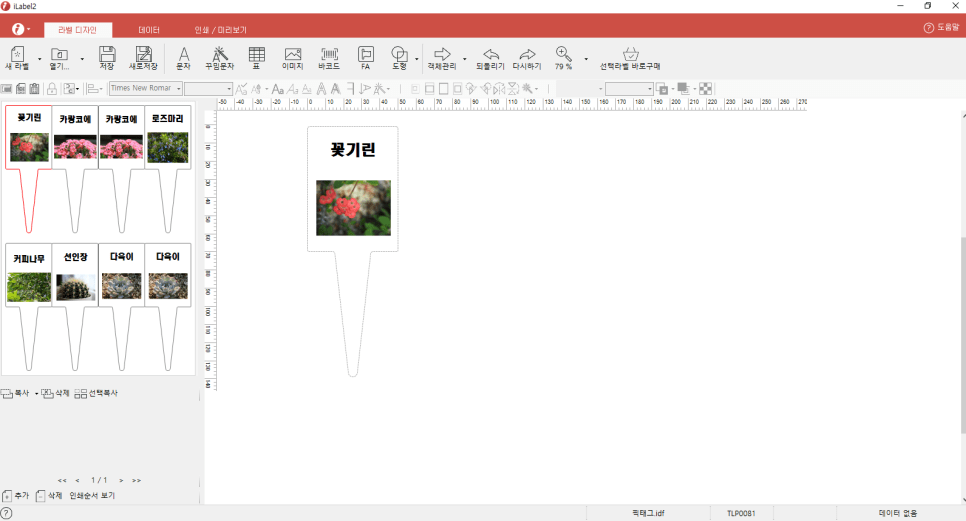This screenshot has width=966, height=521.
Task: Go to previous page < button
Action: [x=77, y=480]
